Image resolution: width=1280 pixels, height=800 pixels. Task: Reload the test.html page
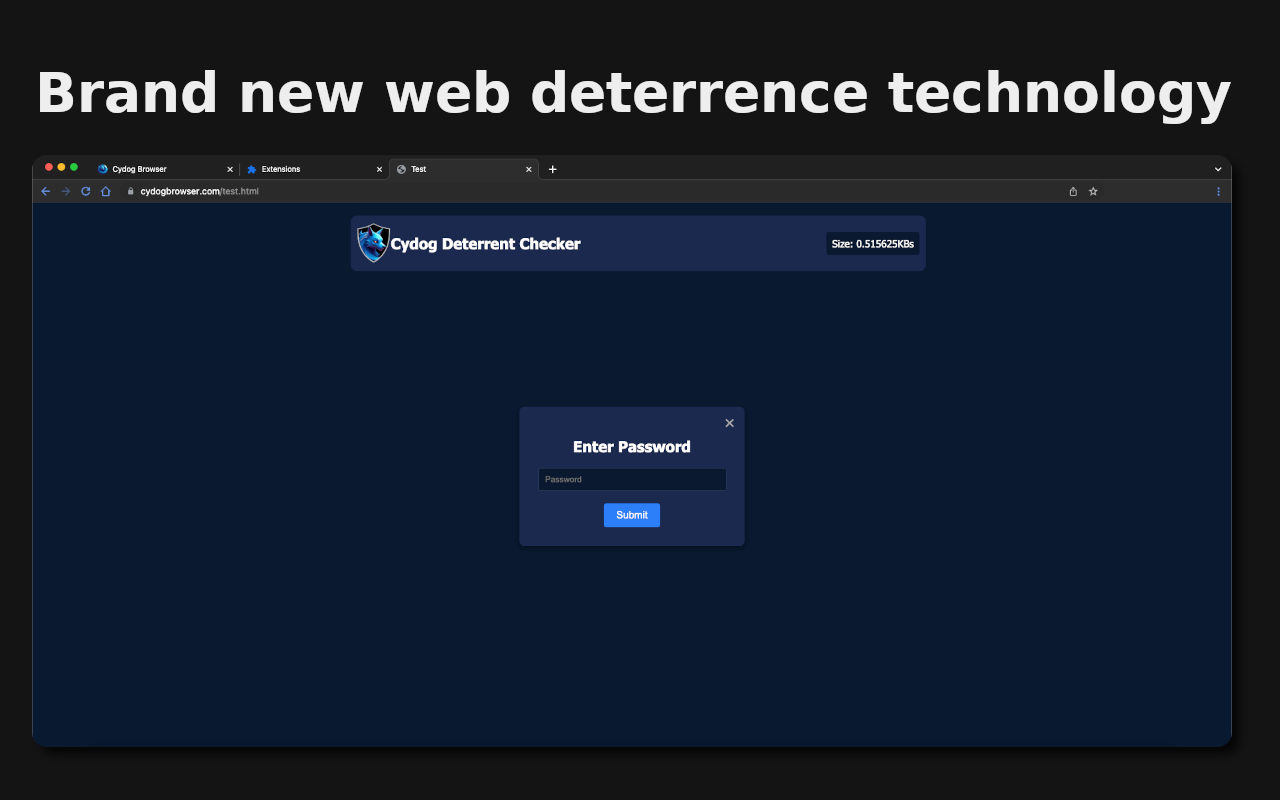[86, 191]
